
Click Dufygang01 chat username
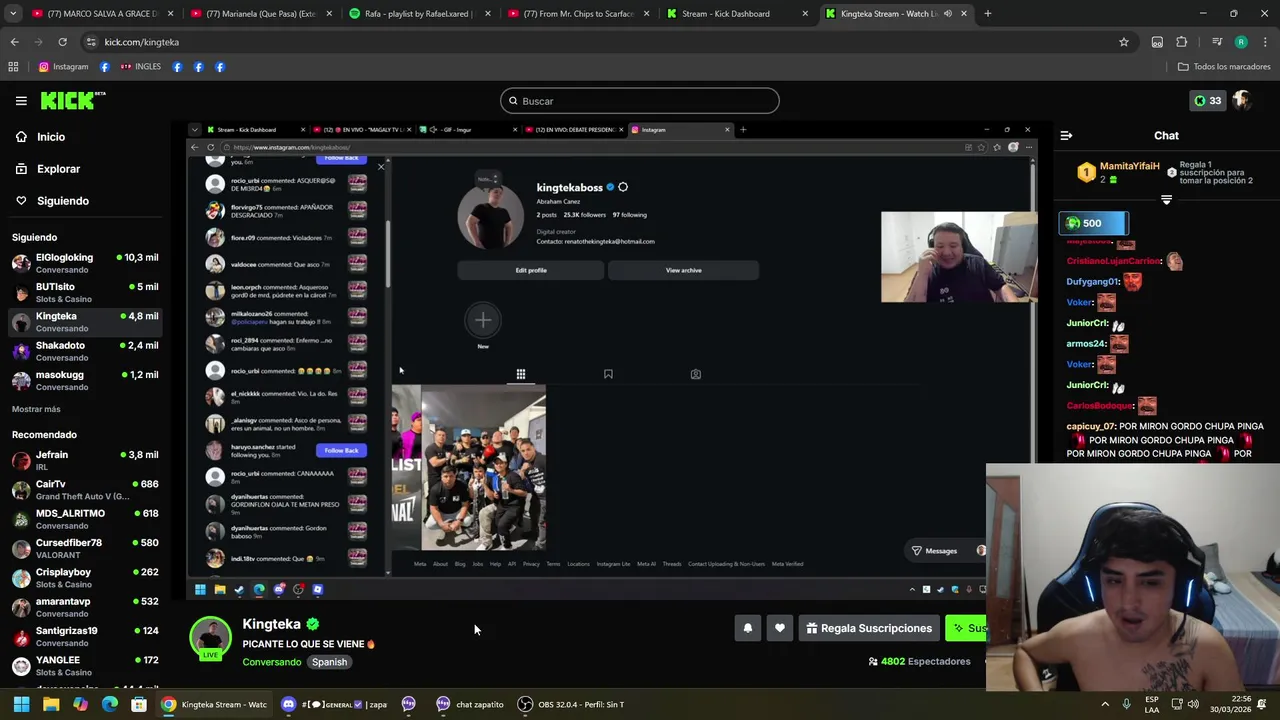coord(1093,282)
